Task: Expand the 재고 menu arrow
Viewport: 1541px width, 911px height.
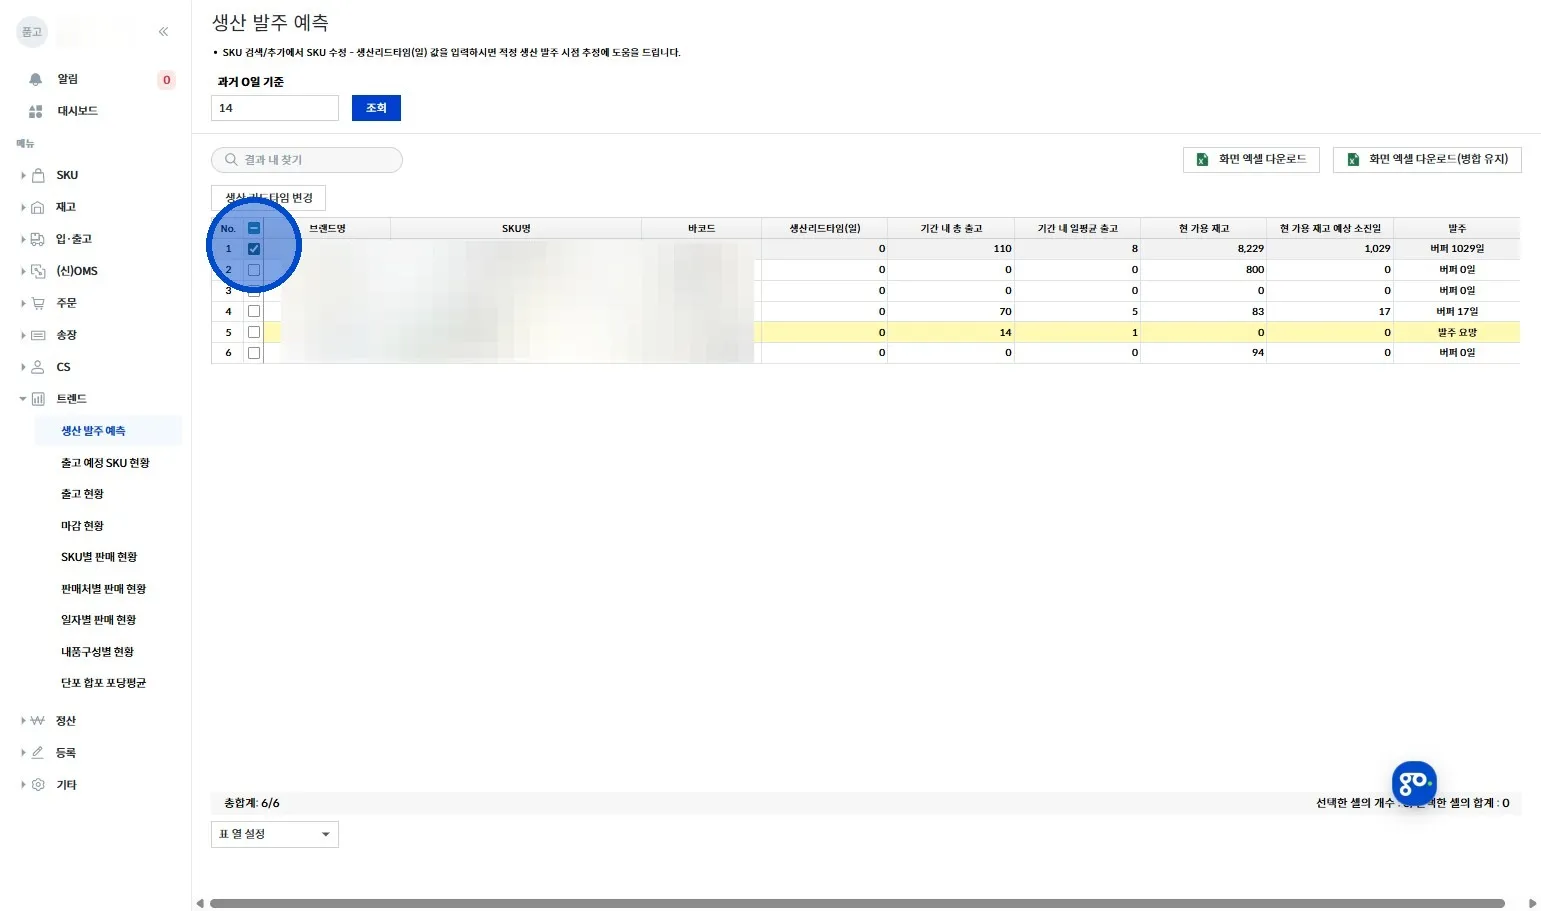Action: tap(23, 207)
